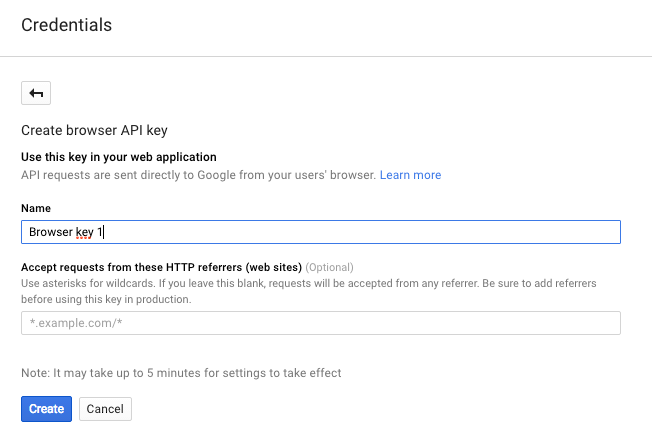This screenshot has height=436, width=652.
Task: Select the 'Create browser API key' title
Action: [94, 131]
